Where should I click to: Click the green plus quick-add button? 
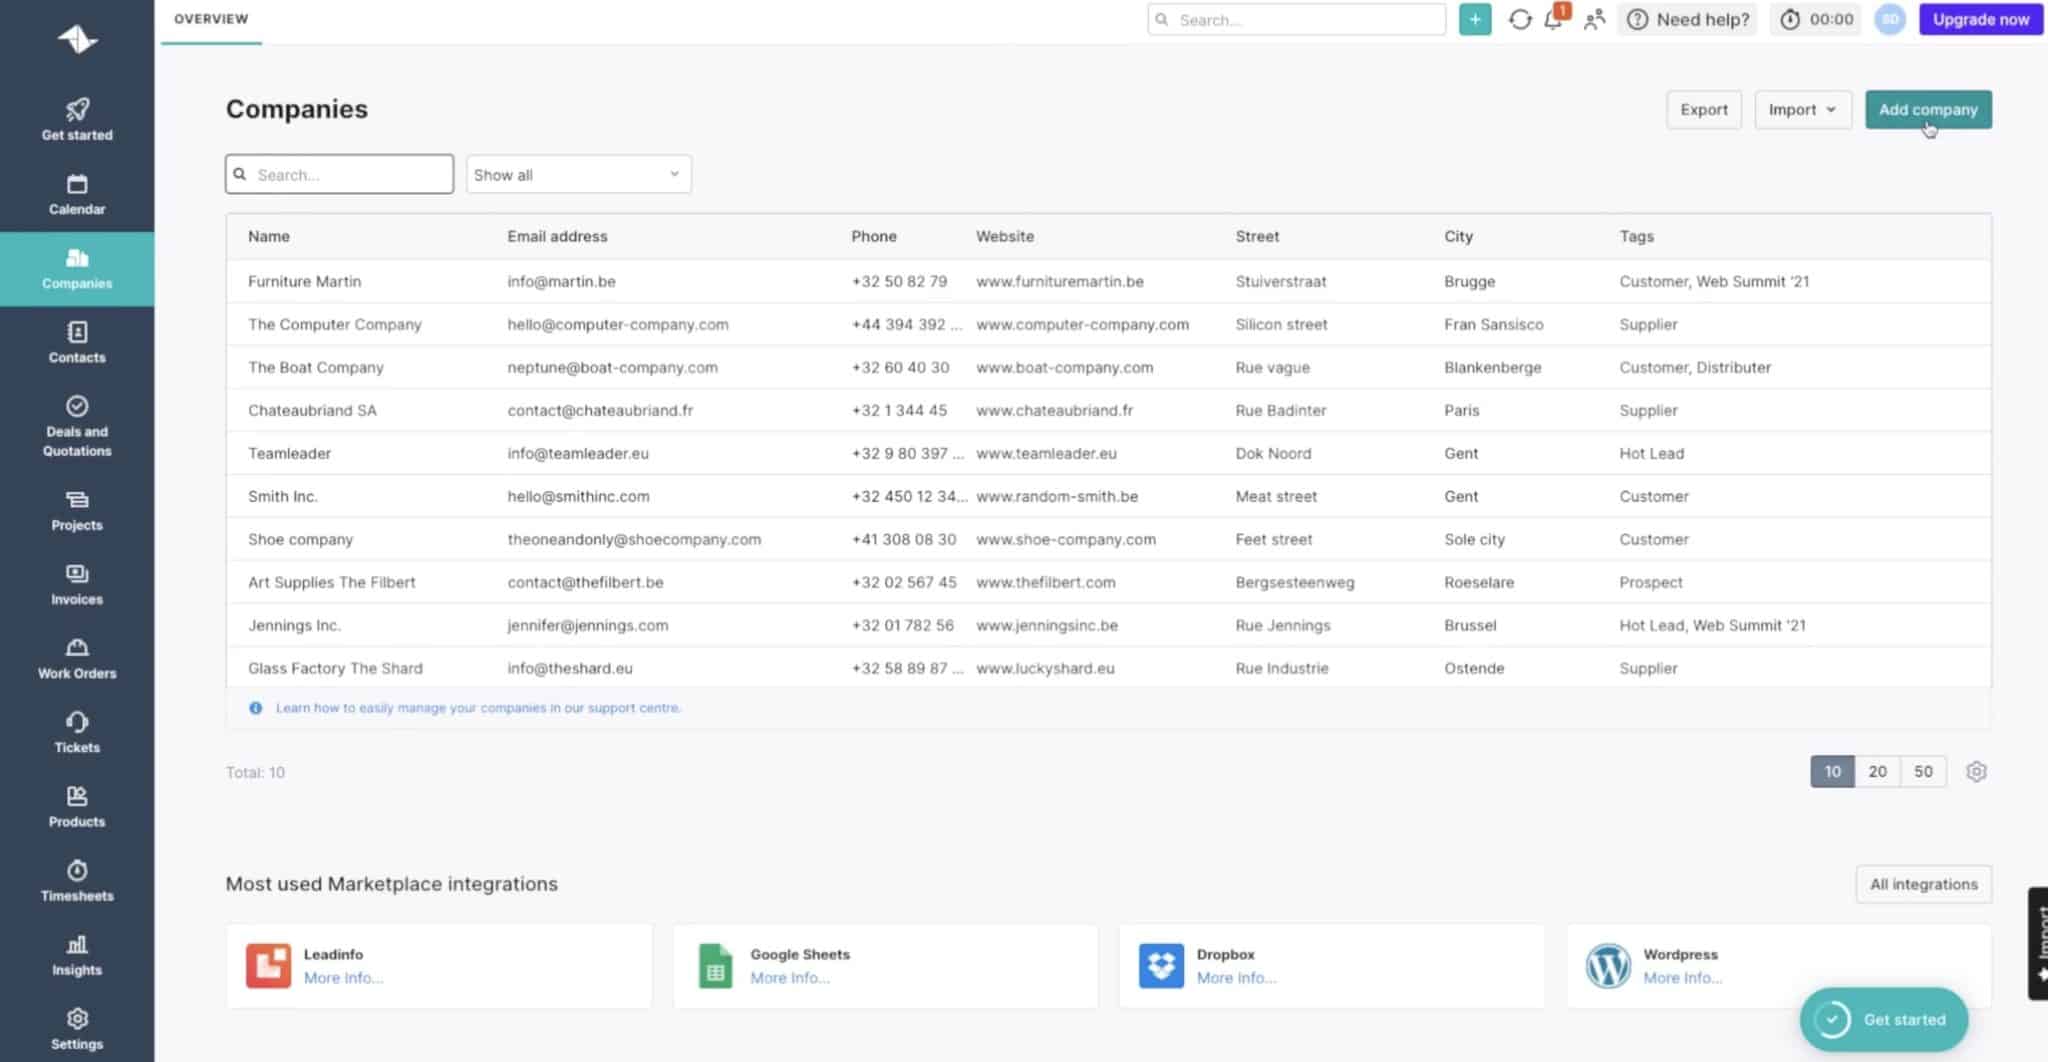click(1475, 19)
